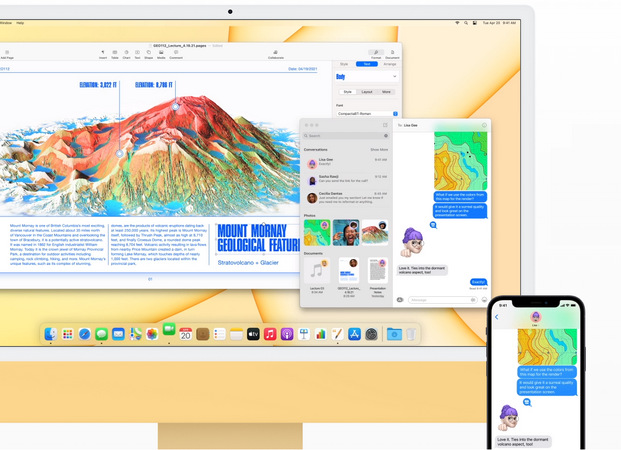Image resolution: width=621 pixels, height=450 pixels.
Task: Open Mail from the Dock
Action: pyautogui.click(x=118, y=334)
